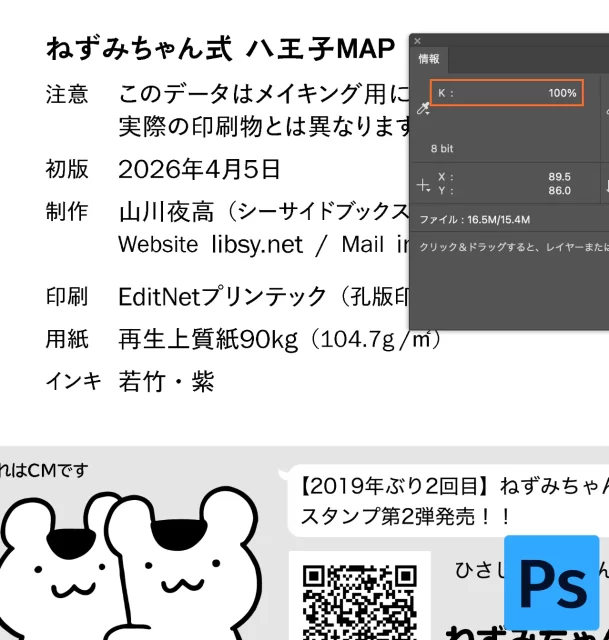609x640 pixels.
Task: Close the 情報 panel with the X
Action: 418,41
